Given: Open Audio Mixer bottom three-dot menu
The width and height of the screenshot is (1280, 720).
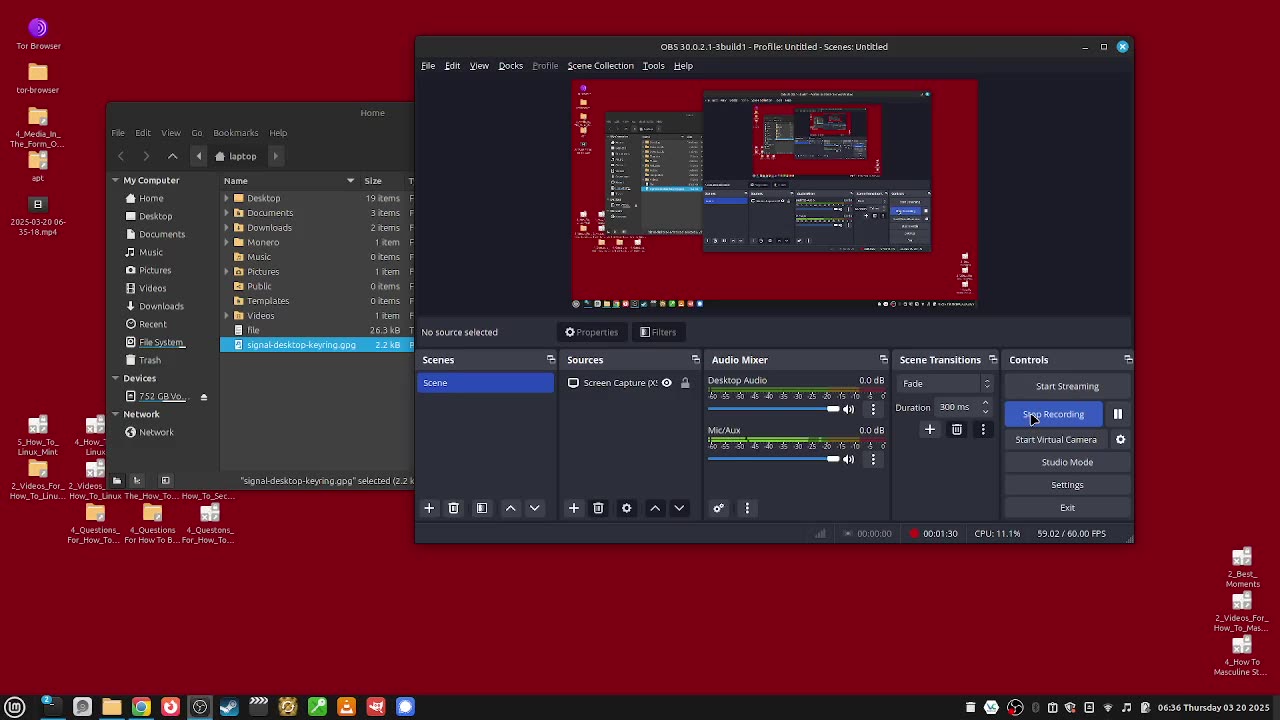Looking at the screenshot, I should coord(747,508).
